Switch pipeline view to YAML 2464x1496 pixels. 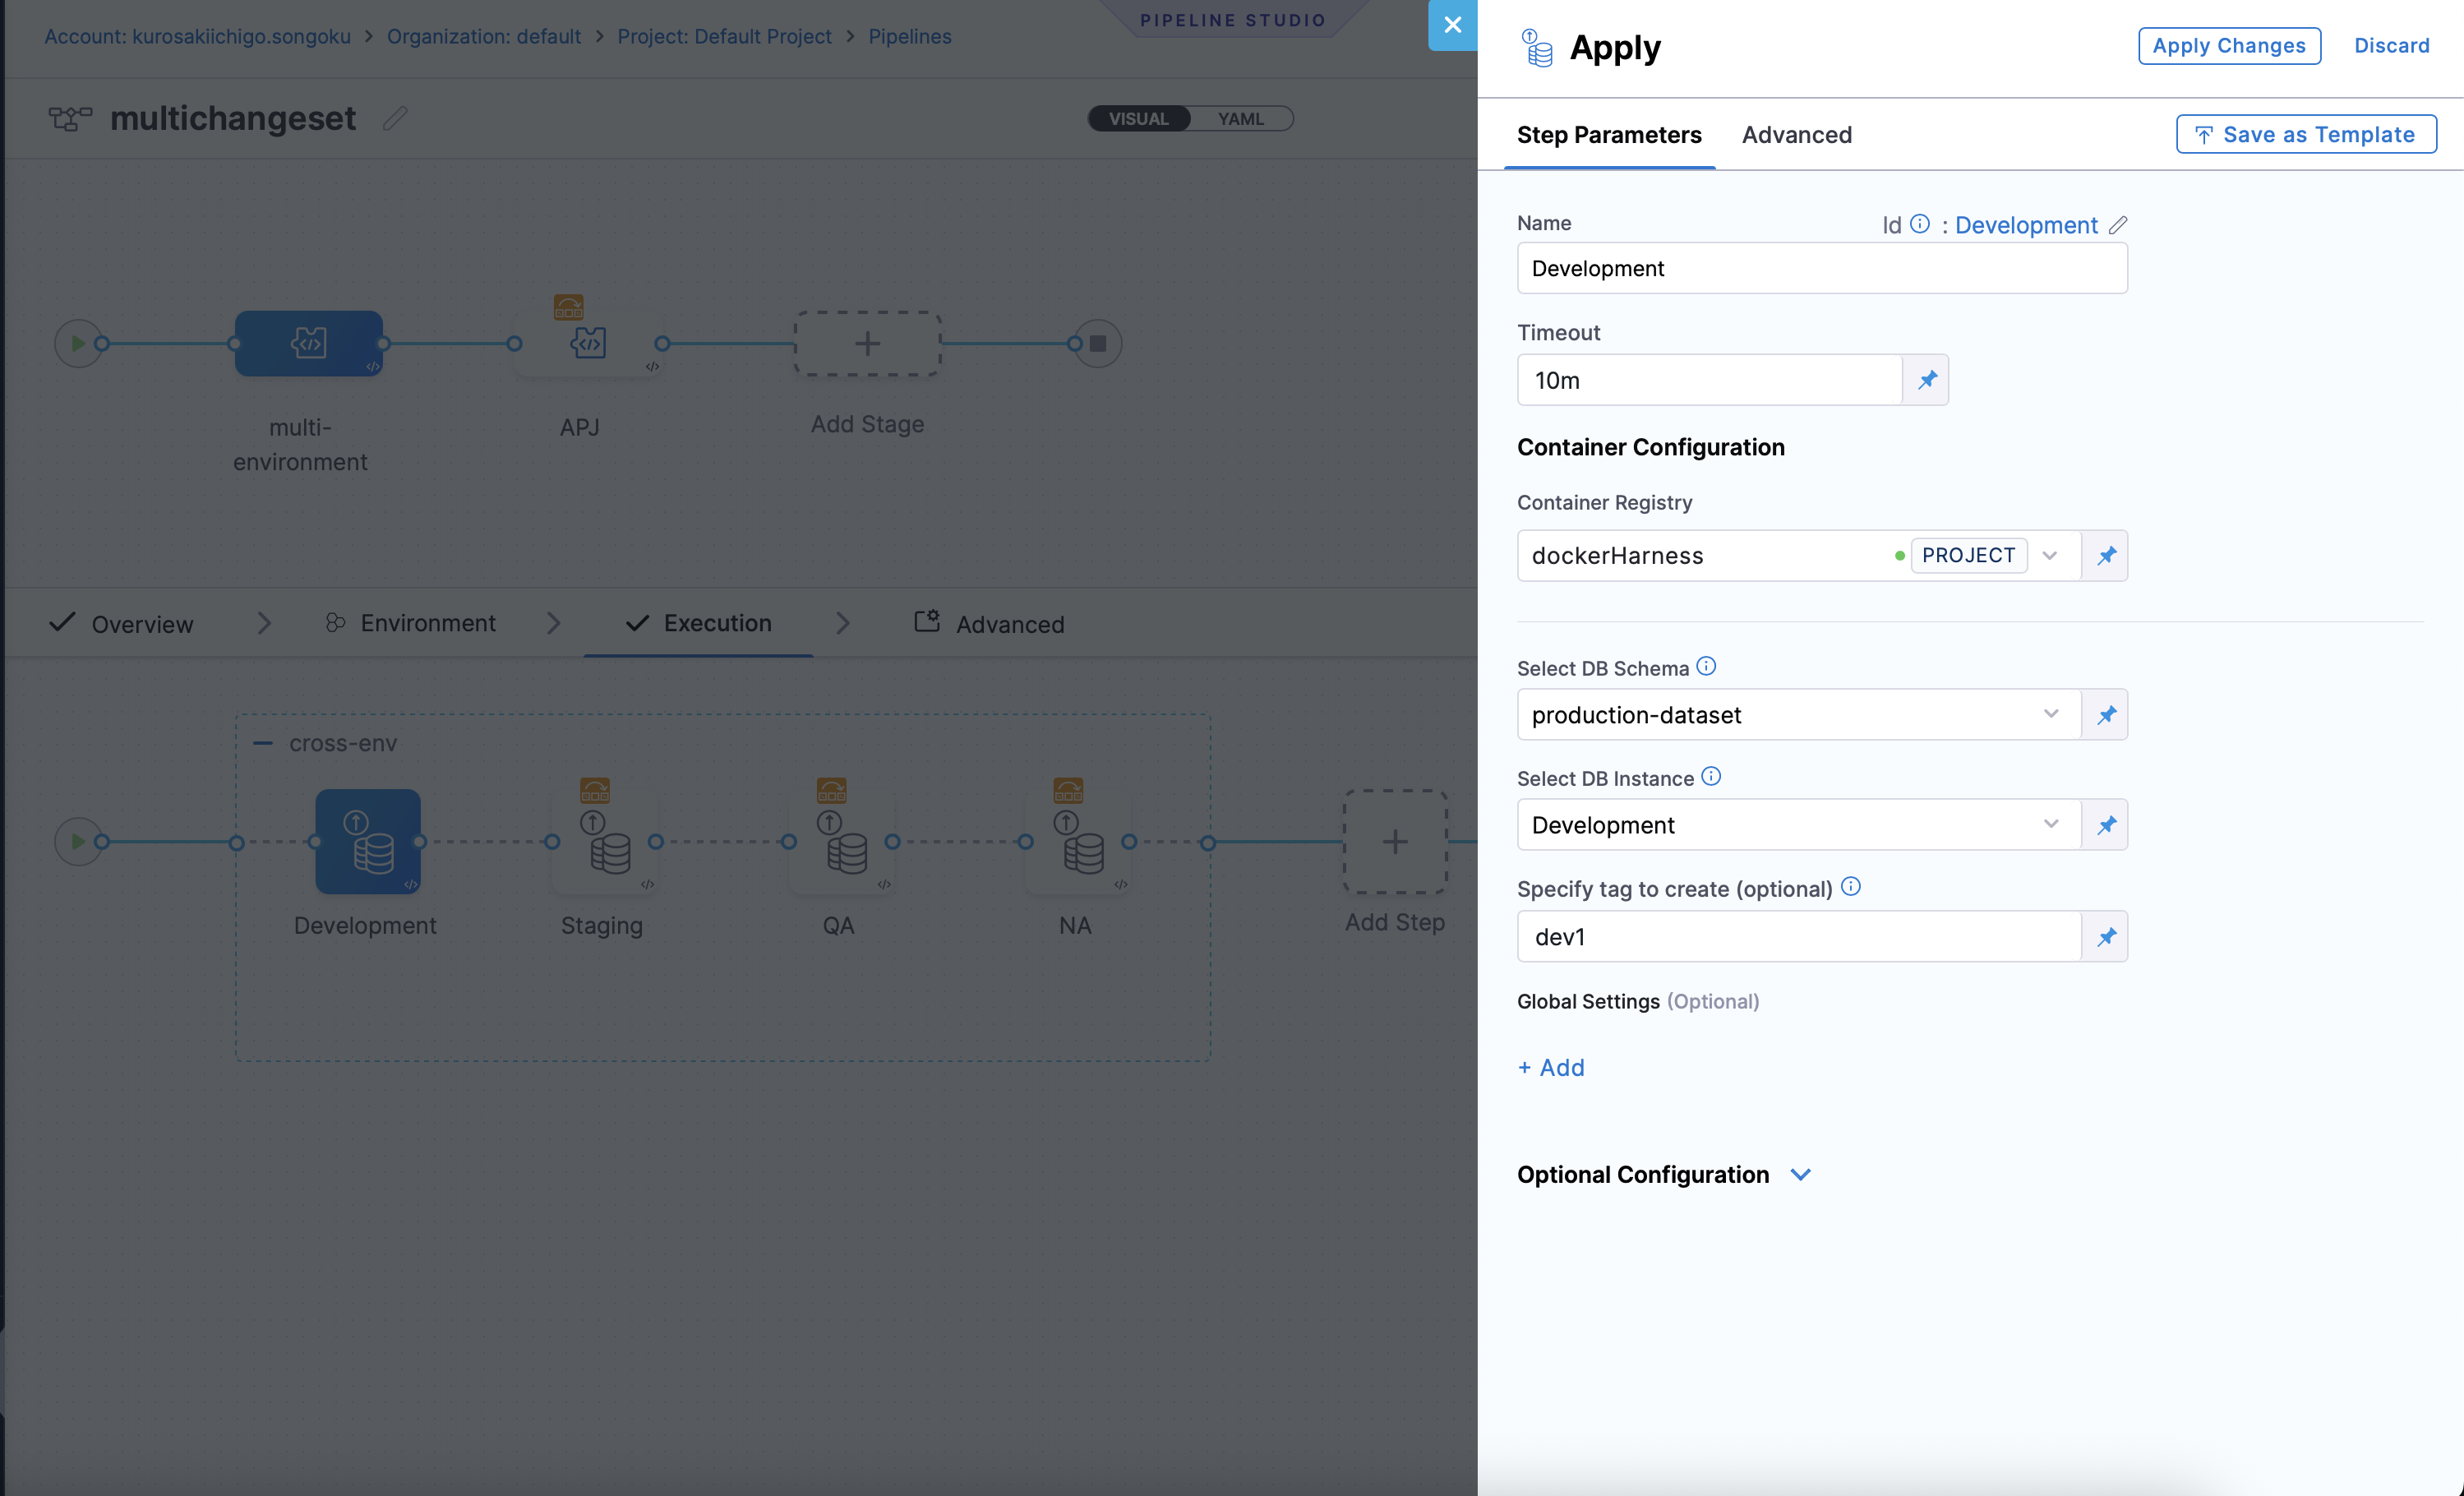tap(1240, 118)
